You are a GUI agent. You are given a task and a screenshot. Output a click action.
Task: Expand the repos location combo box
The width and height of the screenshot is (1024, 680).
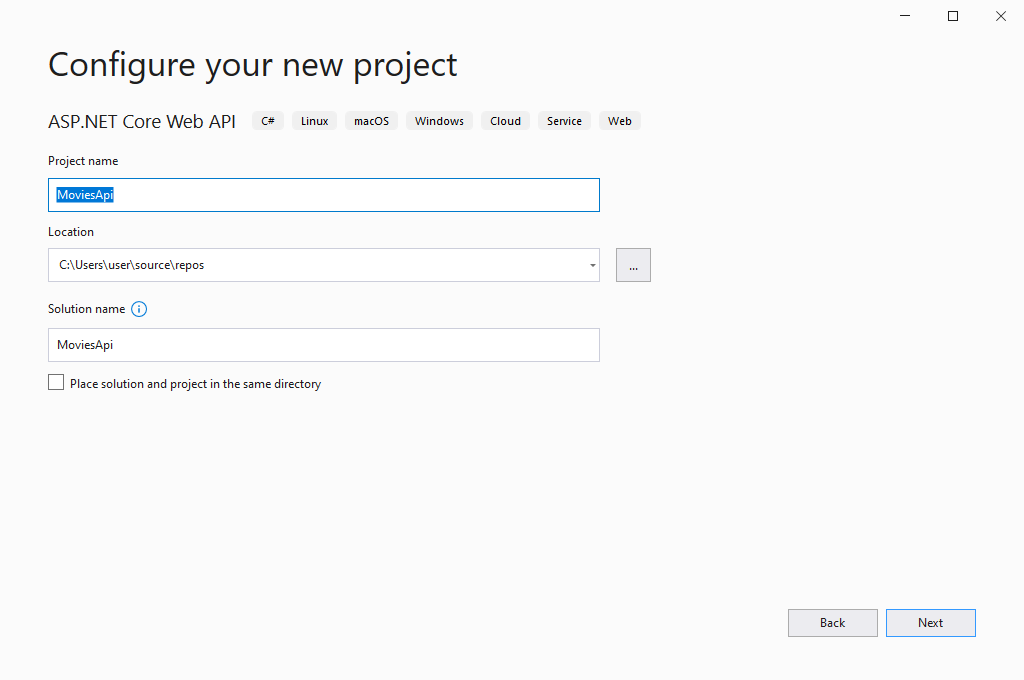coord(590,265)
